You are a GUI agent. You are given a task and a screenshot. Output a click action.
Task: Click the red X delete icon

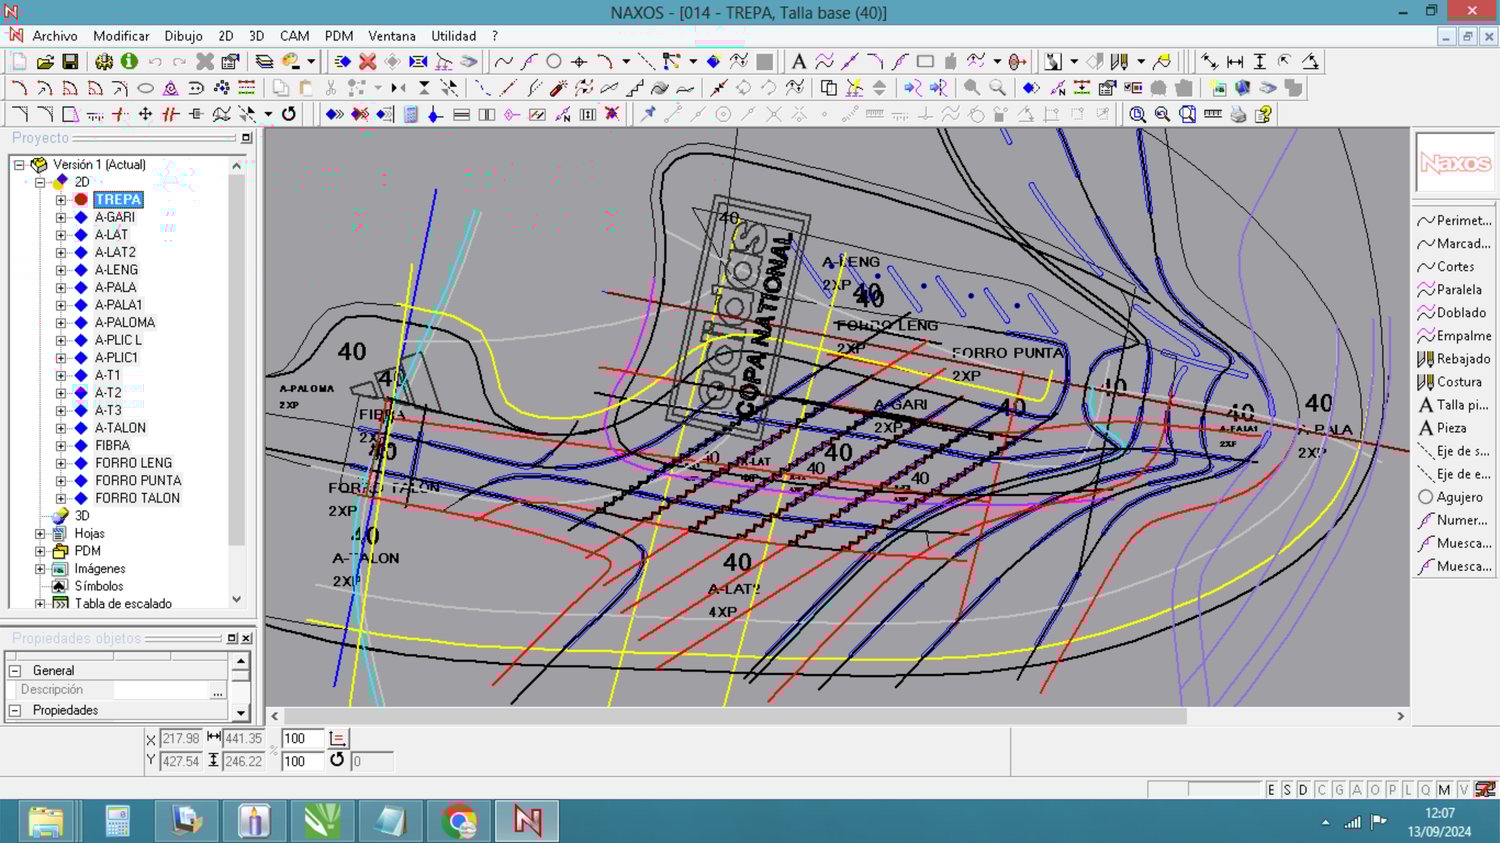tap(367, 62)
